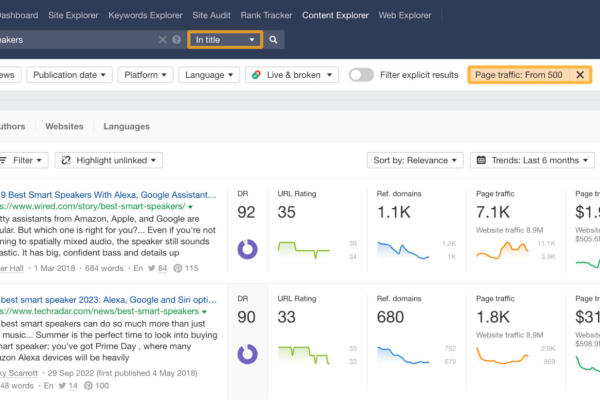Open Sort by: Relevance dropdown
The width and height of the screenshot is (600, 400).
[x=415, y=160]
